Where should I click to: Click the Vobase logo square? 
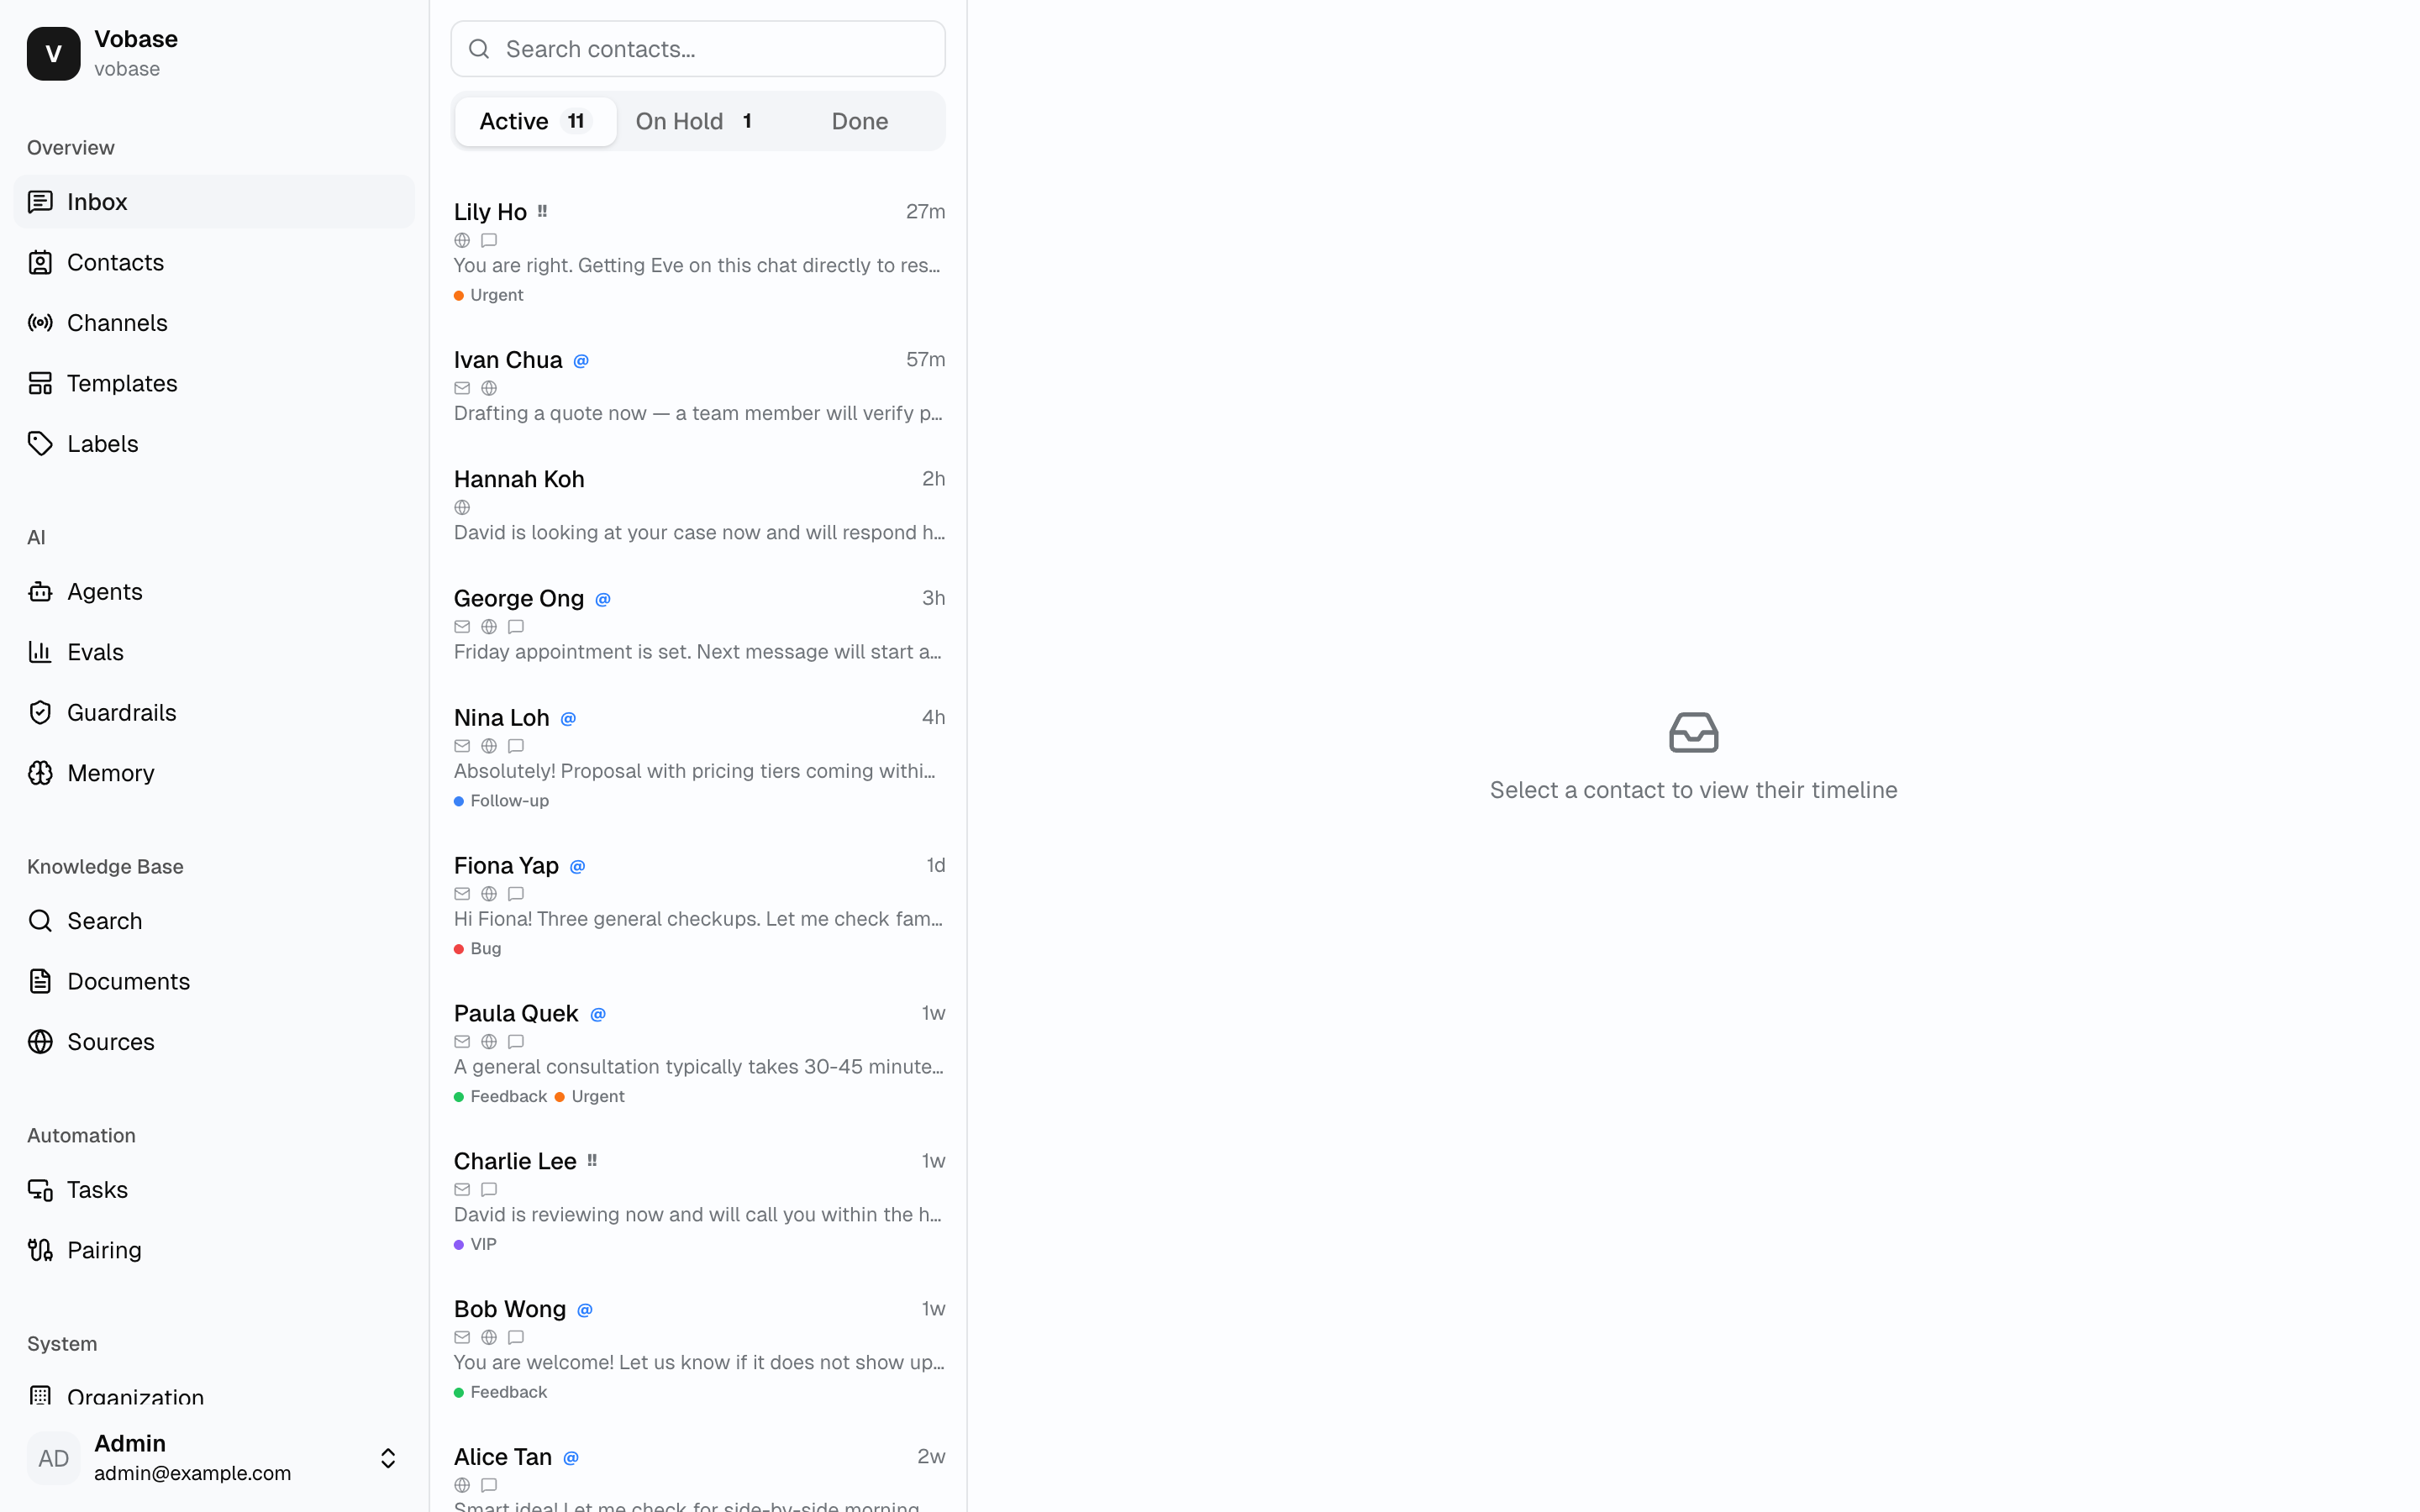point(54,54)
